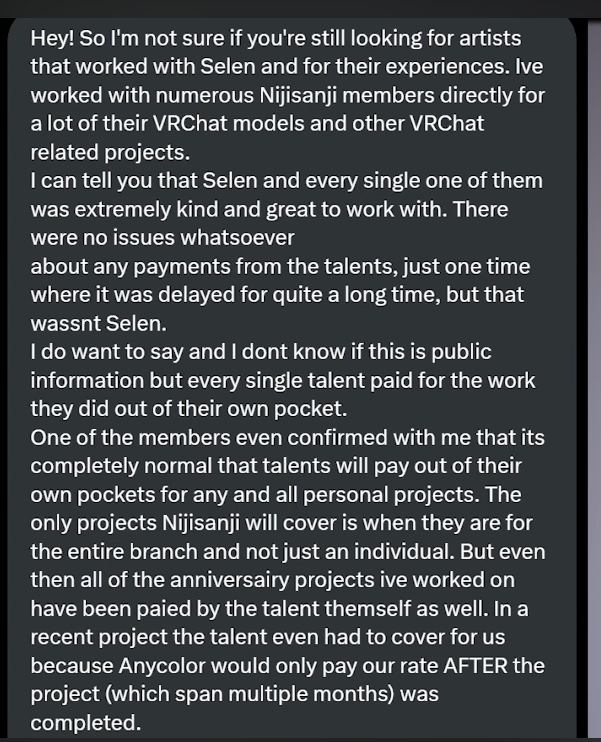This screenshot has width=601, height=742.
Task: Click the words "completely normal"
Action: tap(122, 467)
